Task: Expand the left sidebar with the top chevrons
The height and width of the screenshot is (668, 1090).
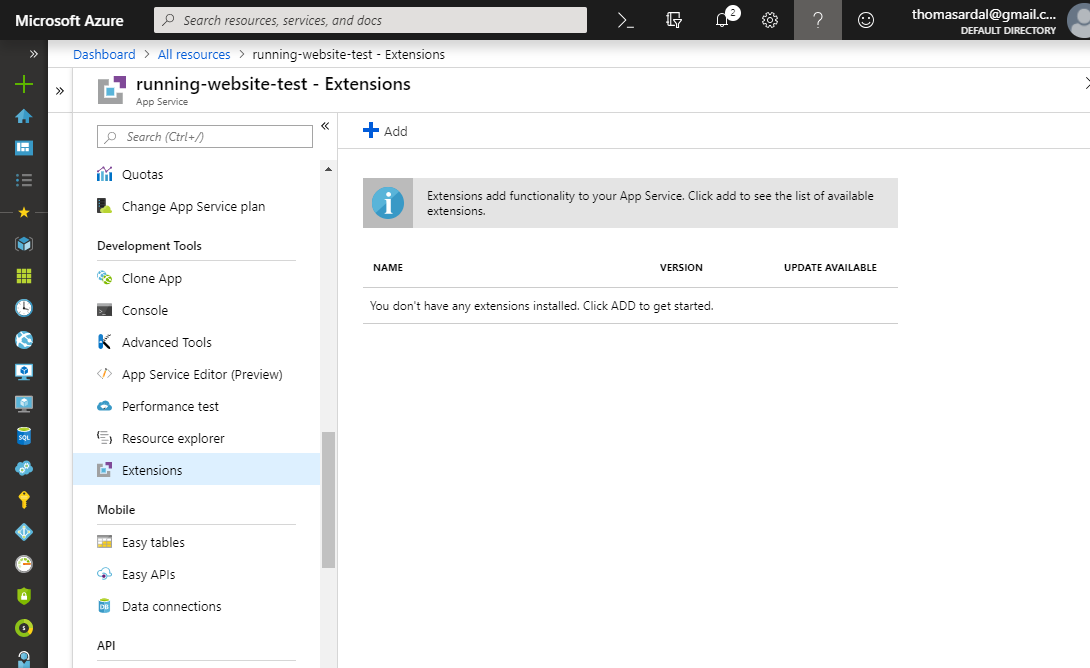Action: point(33,54)
